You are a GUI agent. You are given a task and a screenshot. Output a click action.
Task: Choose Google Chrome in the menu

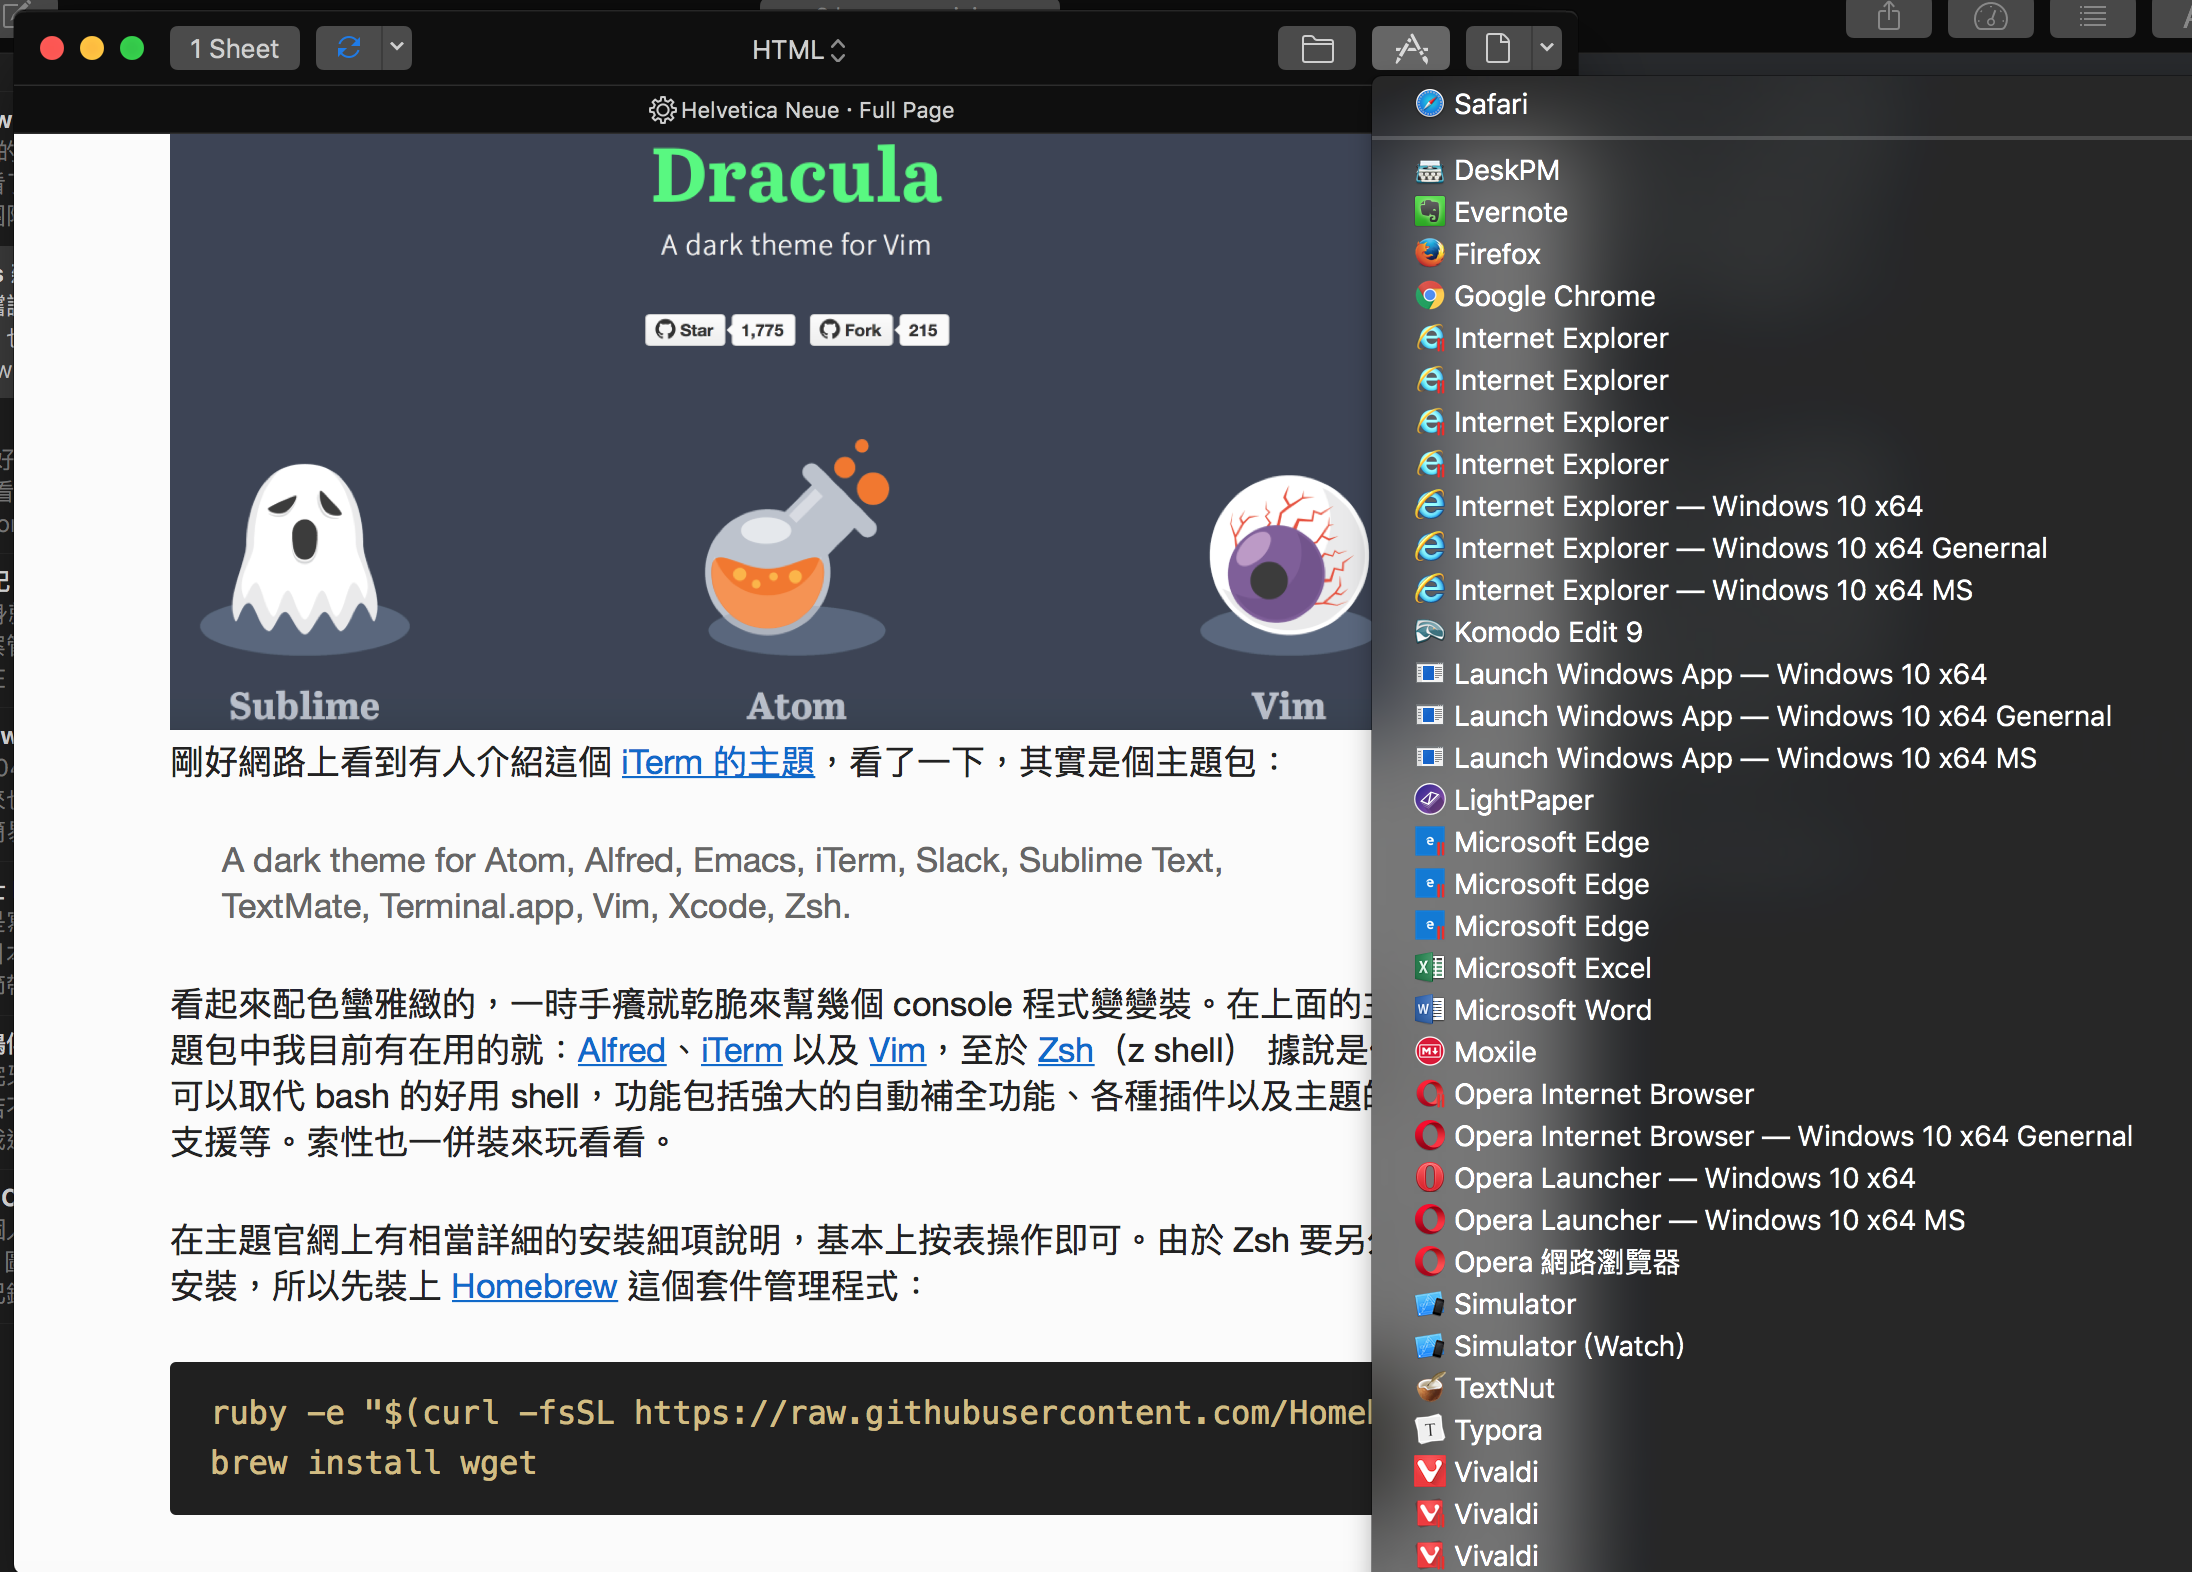tap(1553, 296)
